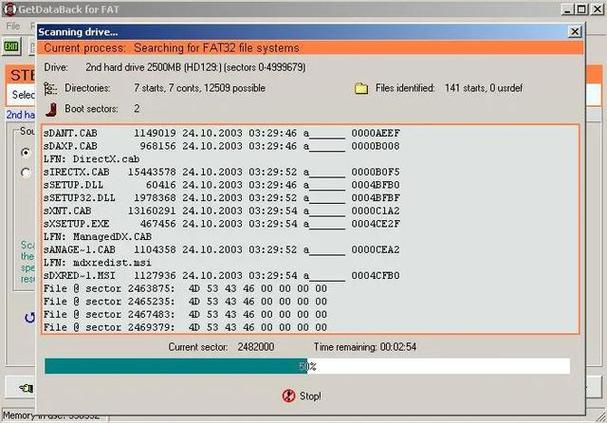
Task: Click the LFN: mdxredist.msi line
Action: click(x=98, y=263)
